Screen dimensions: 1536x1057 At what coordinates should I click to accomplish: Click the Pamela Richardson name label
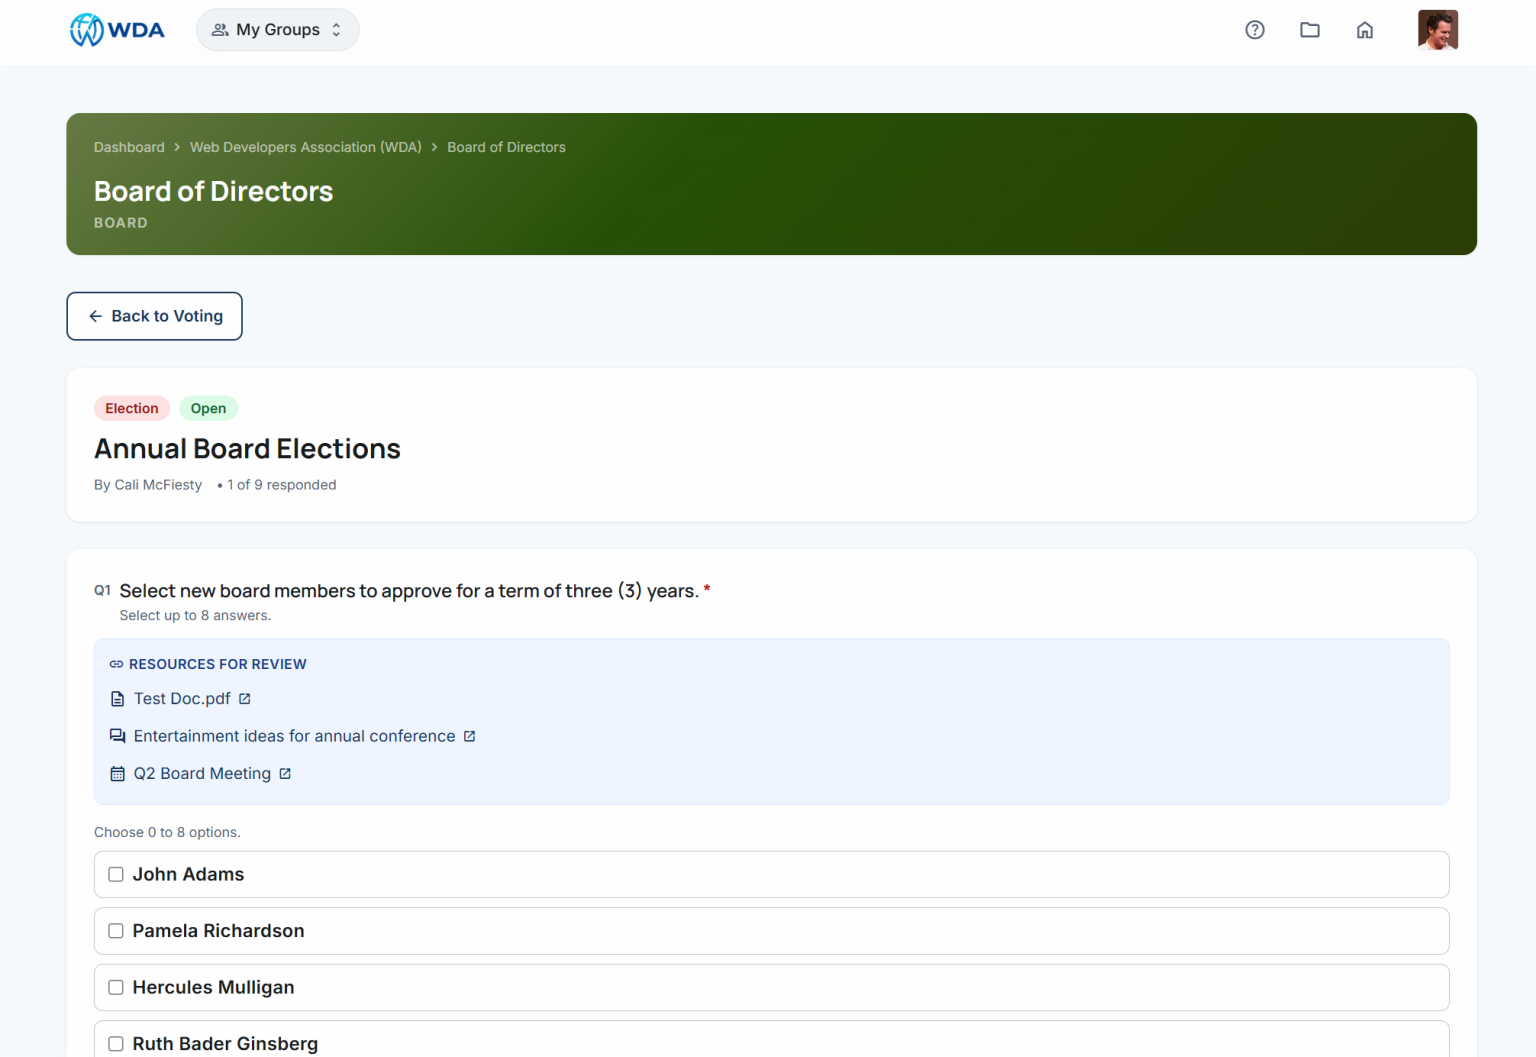(218, 931)
